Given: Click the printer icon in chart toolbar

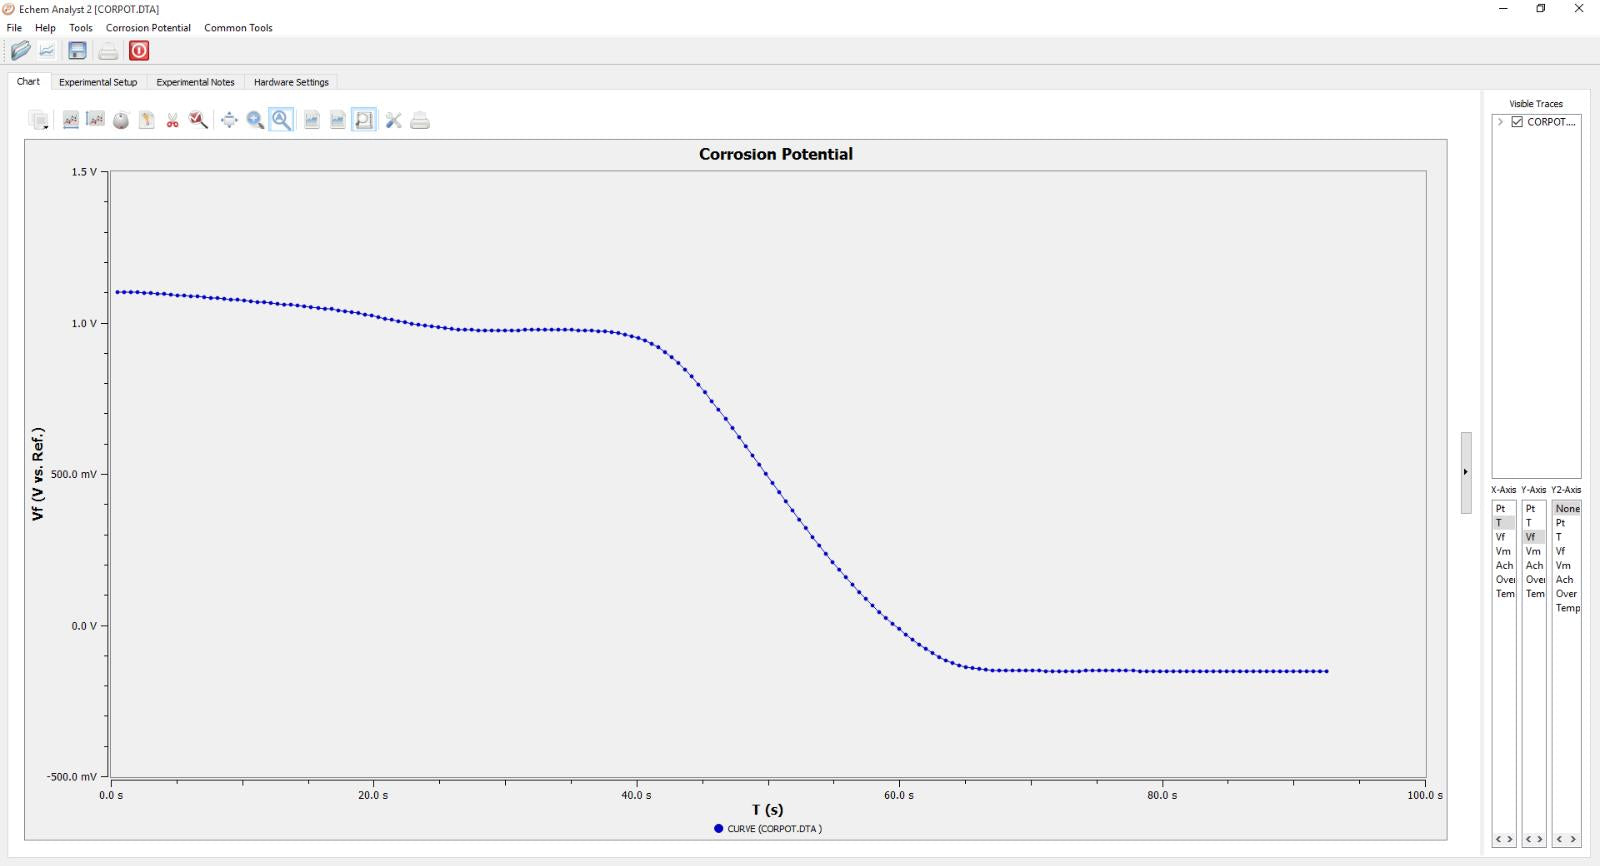Looking at the screenshot, I should (420, 121).
